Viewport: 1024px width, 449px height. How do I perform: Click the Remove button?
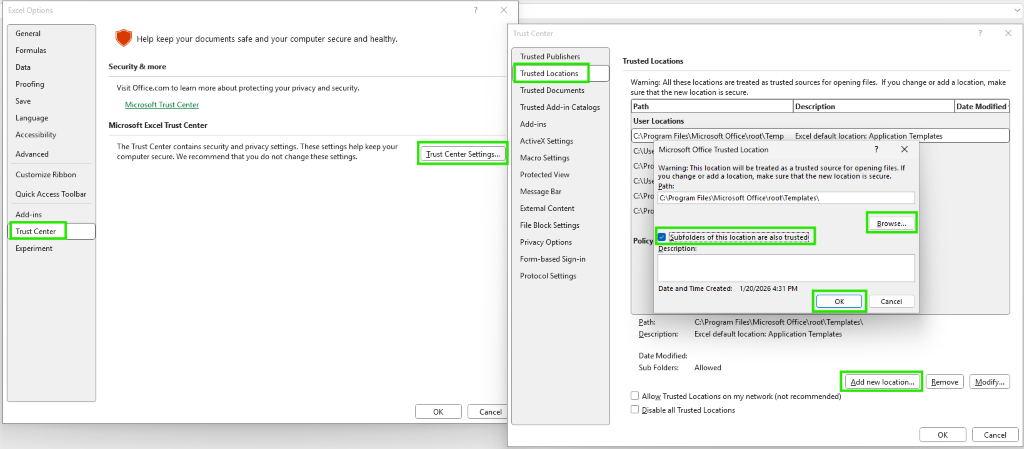pyautogui.click(x=944, y=382)
